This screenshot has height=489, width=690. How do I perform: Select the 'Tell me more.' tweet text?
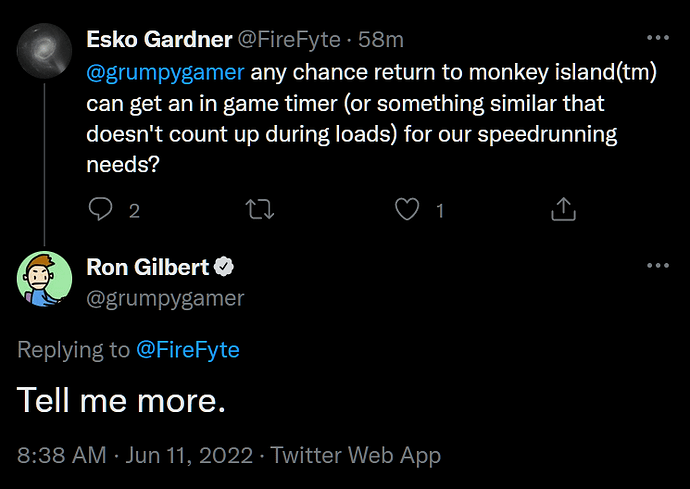coord(121,400)
